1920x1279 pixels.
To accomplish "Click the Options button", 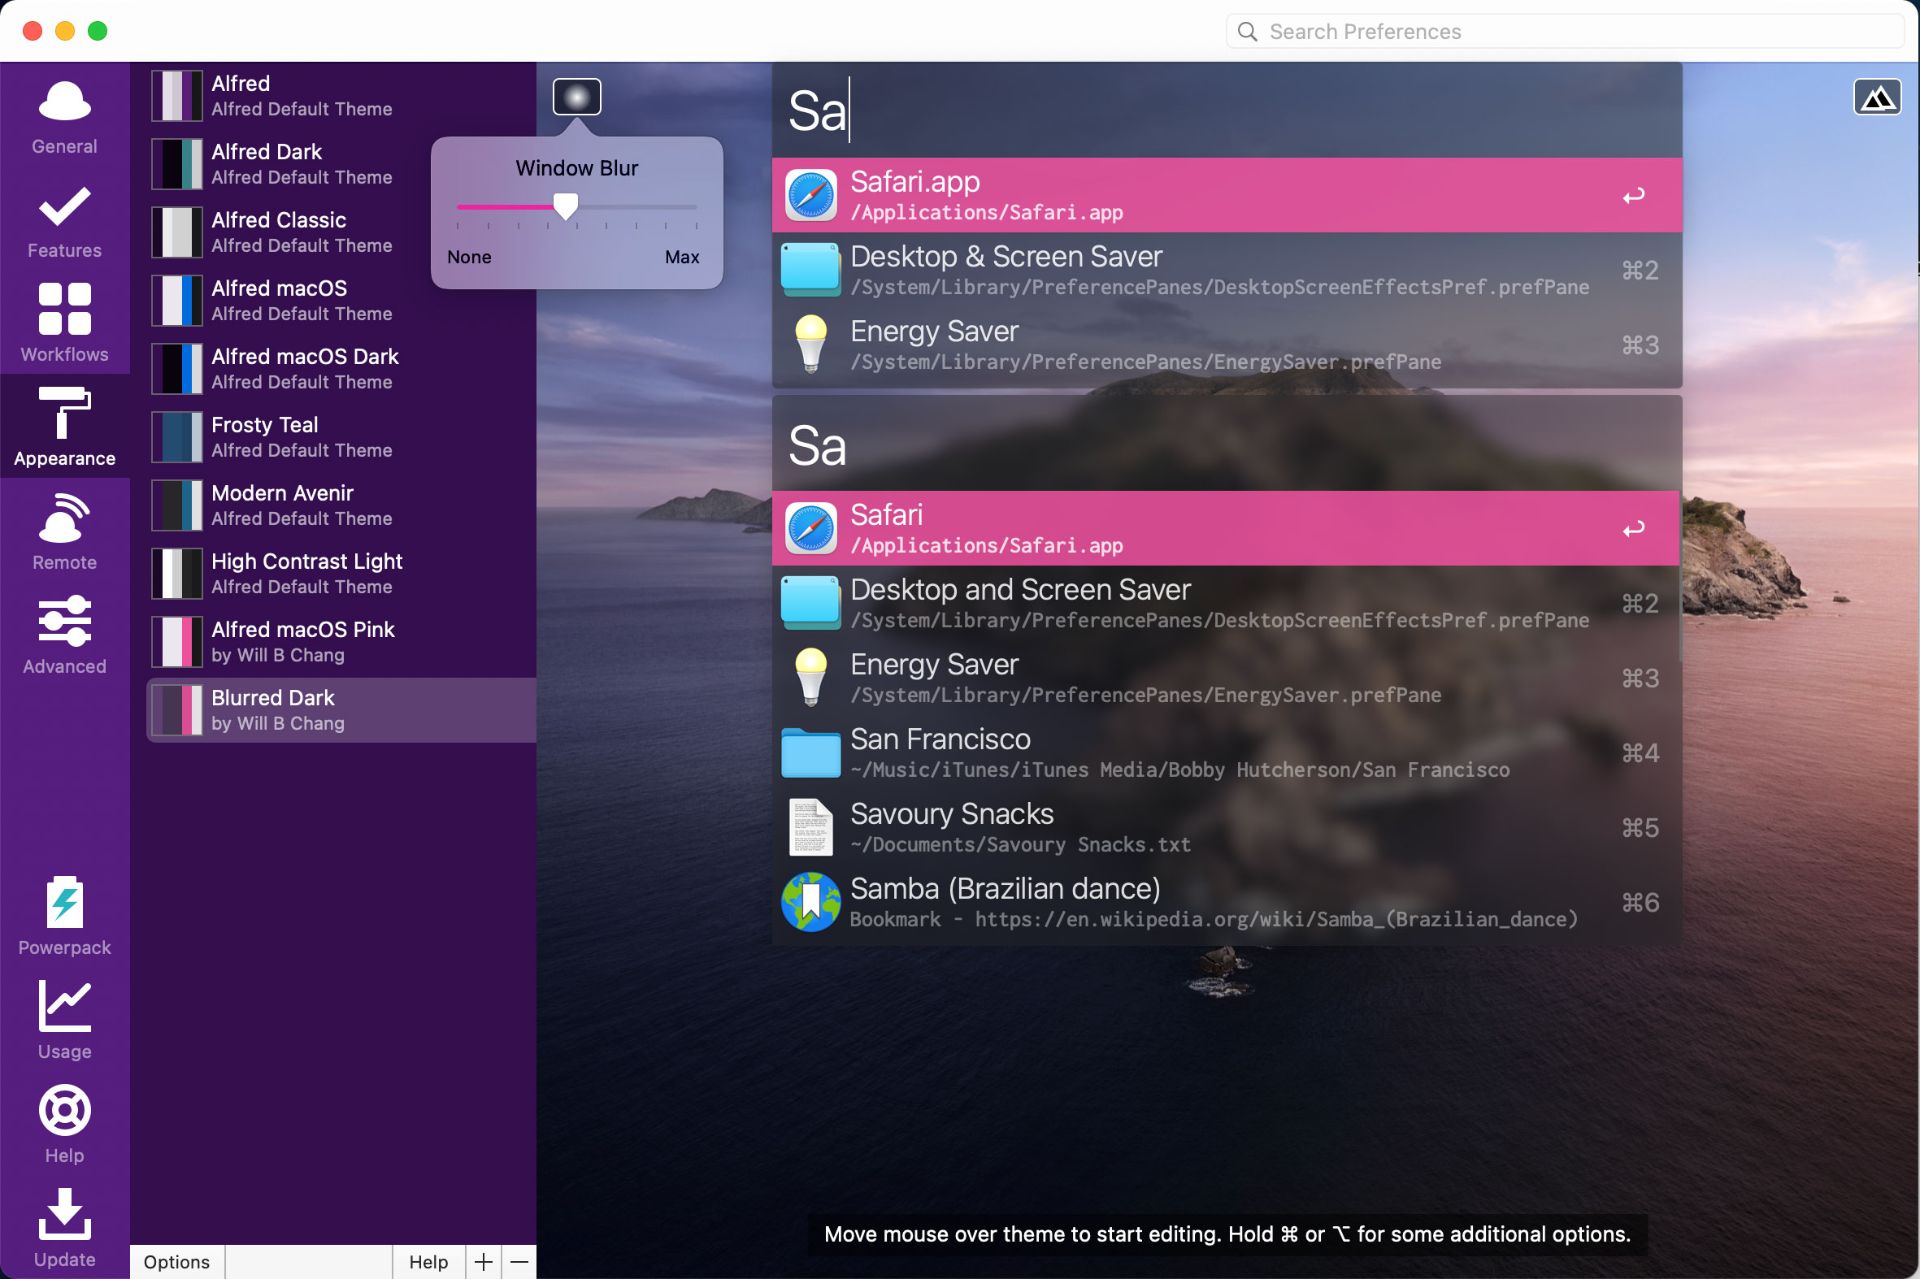I will tap(177, 1262).
